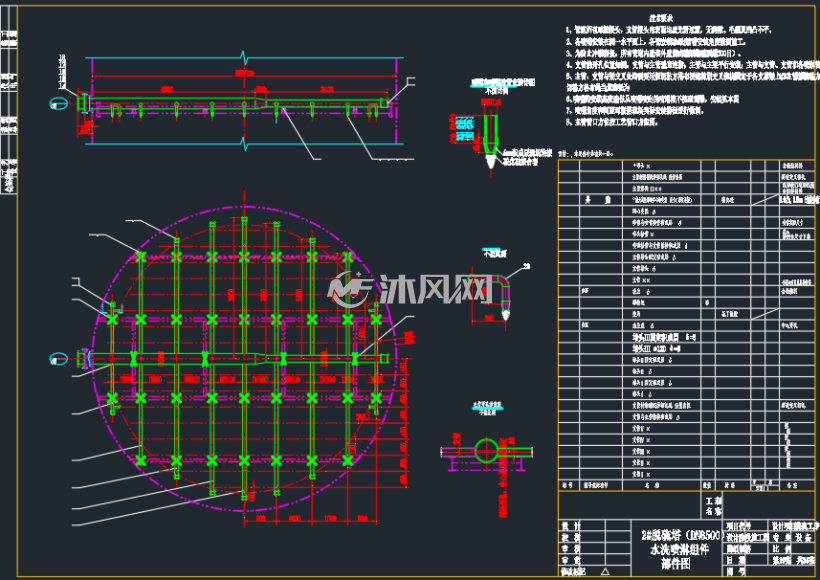820x580 pixels.
Task: Select the white nozzle cone in straight-pipe detail
Action: click(x=490, y=161)
